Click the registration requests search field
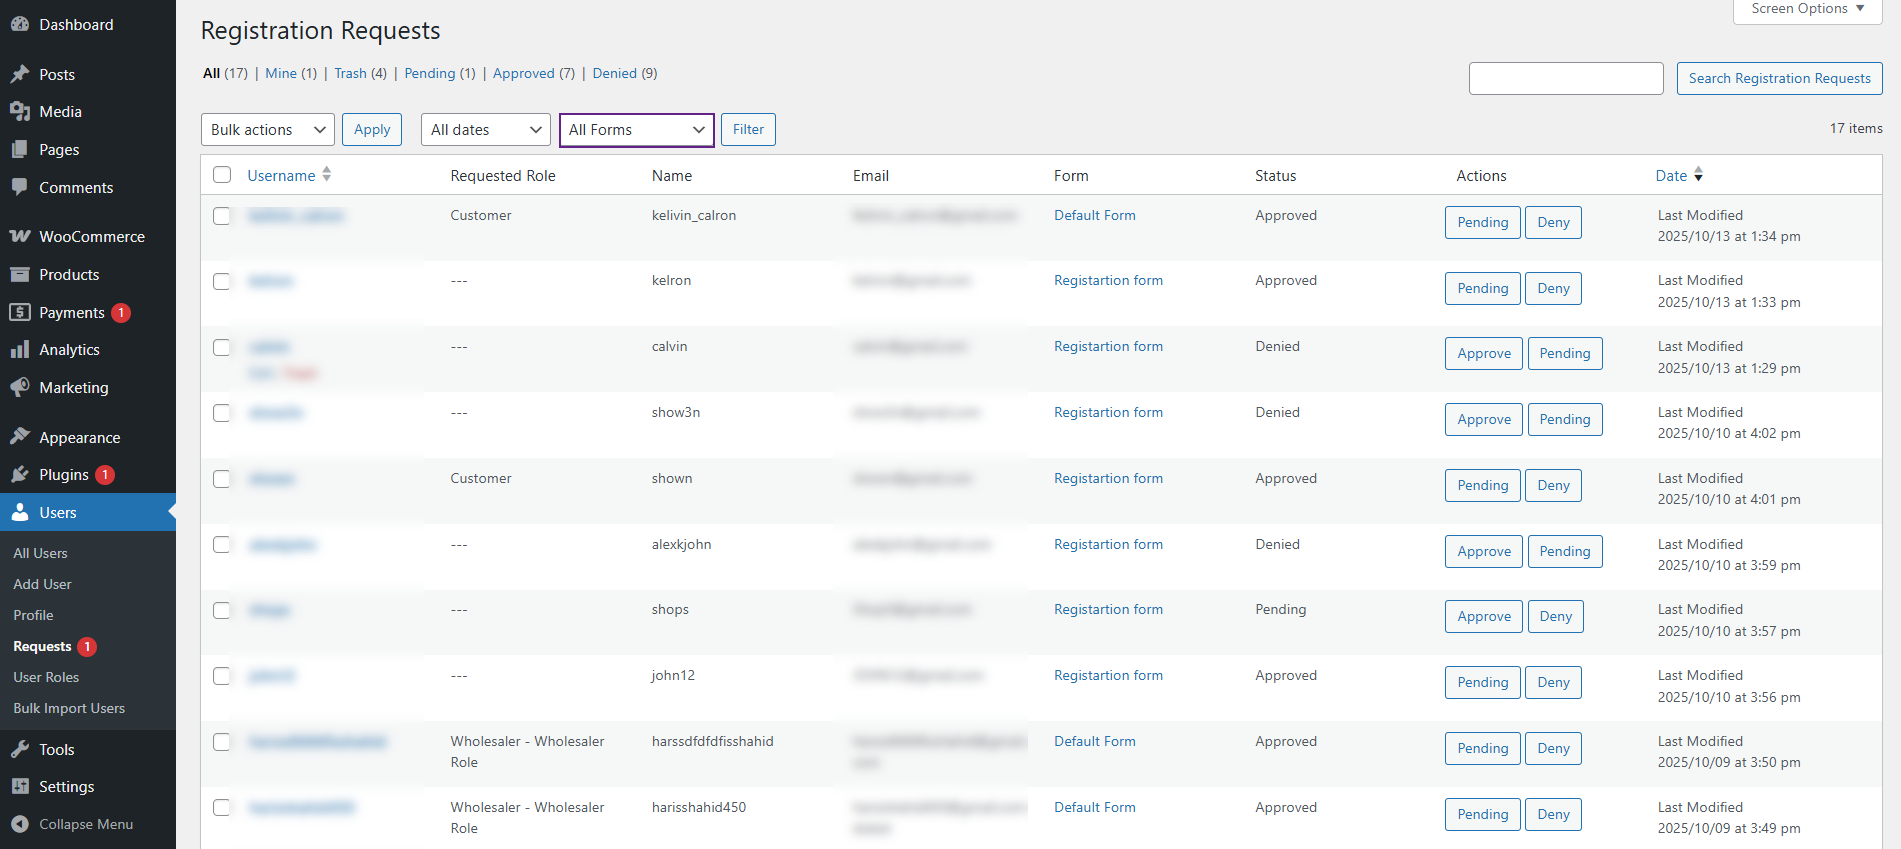1901x849 pixels. pyautogui.click(x=1565, y=79)
